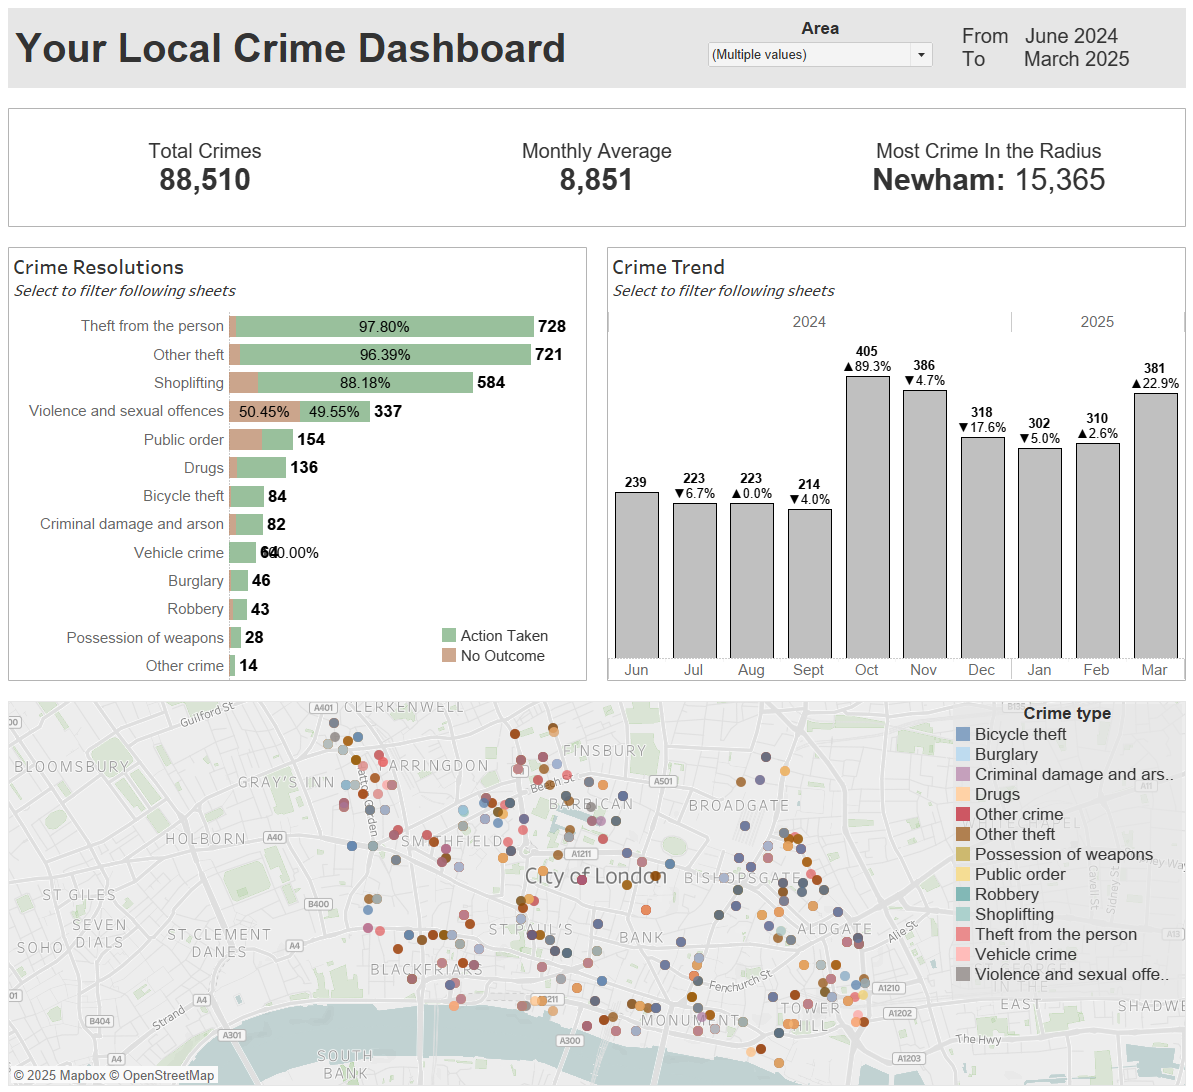Select the Criminal damage and arson bar
Image resolution: width=1193 pixels, height=1092 pixels.
[x=246, y=524]
